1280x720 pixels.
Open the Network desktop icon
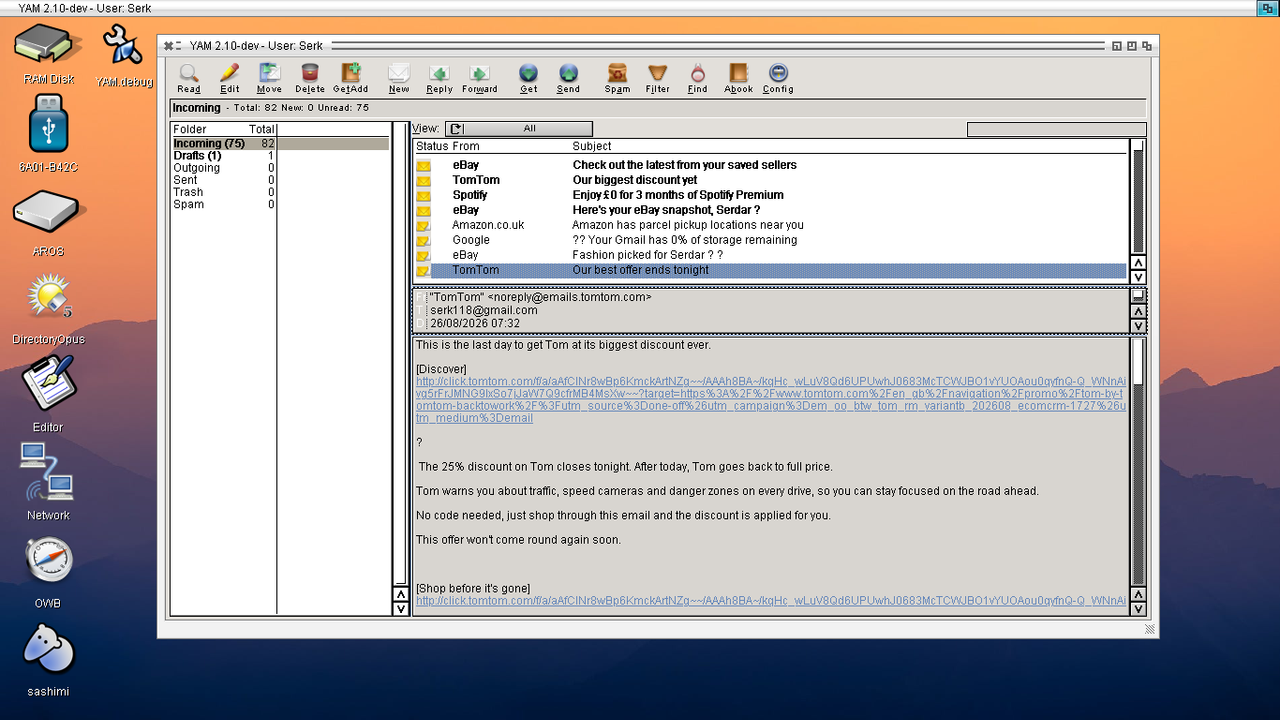click(x=48, y=482)
